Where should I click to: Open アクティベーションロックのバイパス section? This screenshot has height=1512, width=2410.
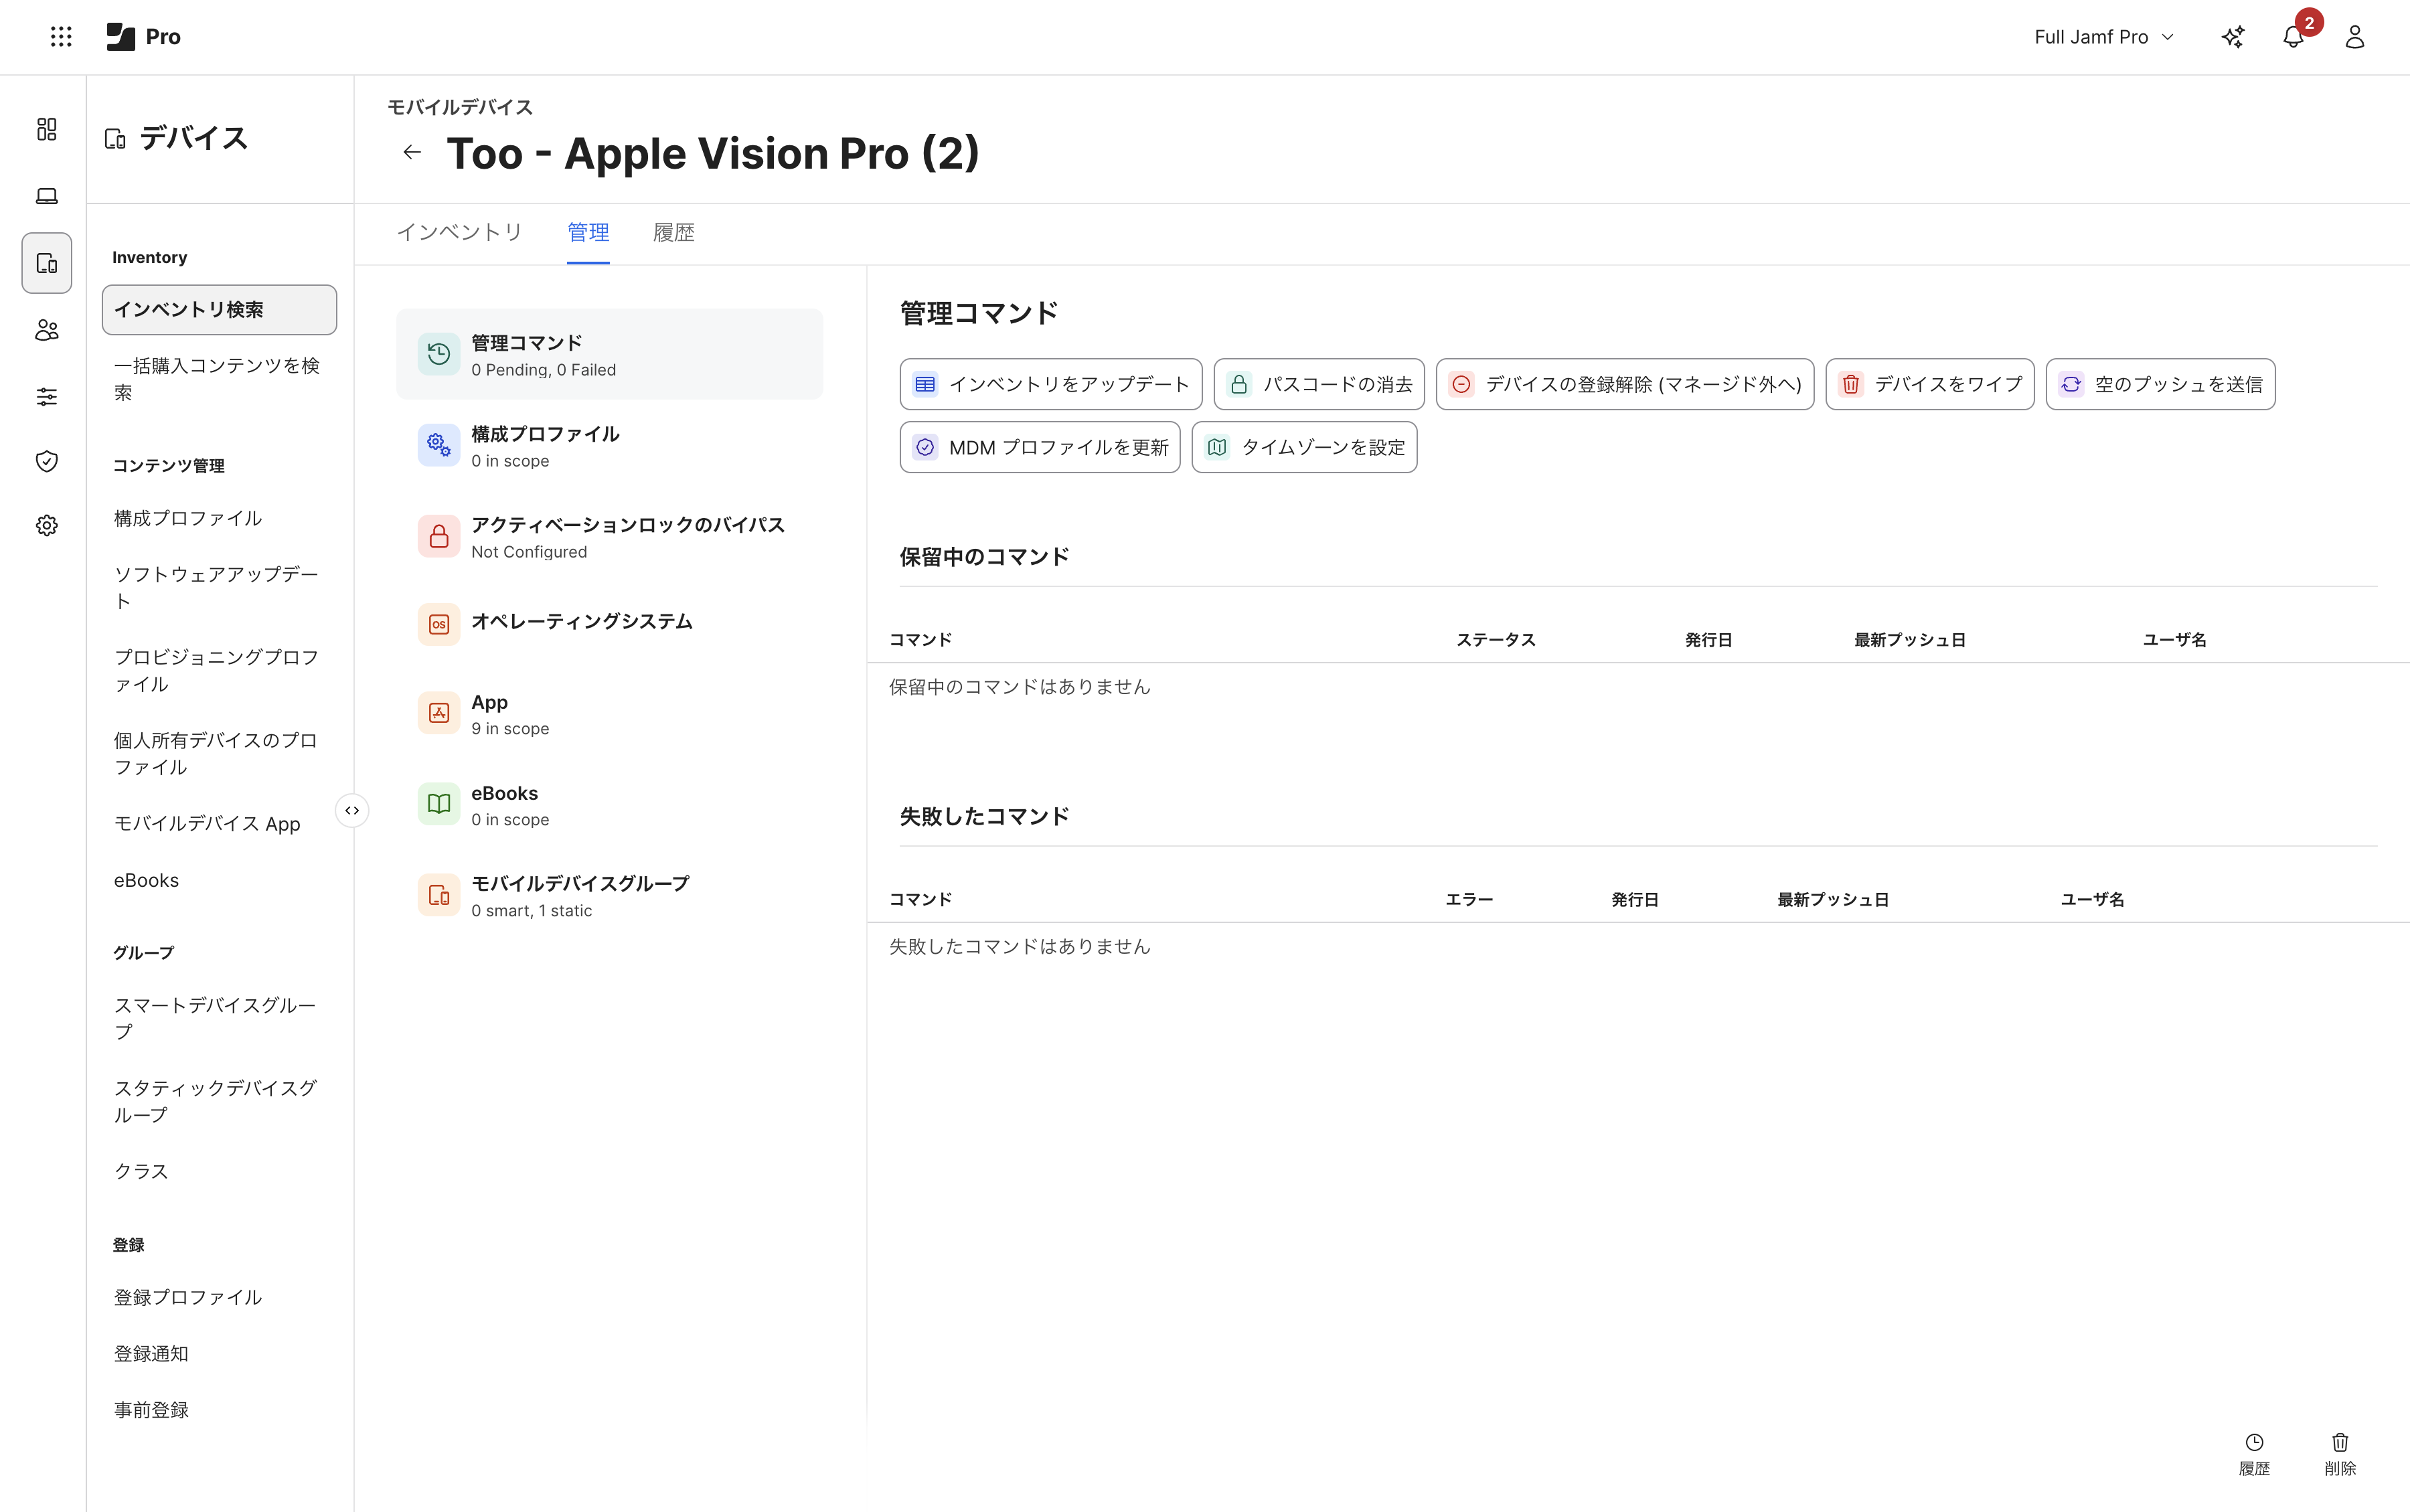tap(609, 537)
